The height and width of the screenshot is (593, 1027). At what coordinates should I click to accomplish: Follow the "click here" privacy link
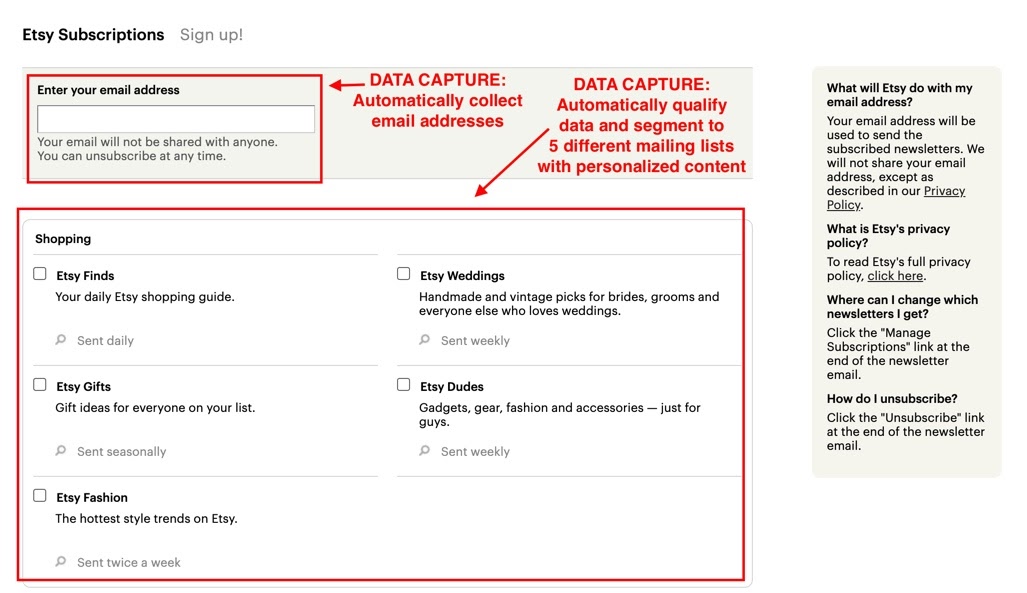click(895, 276)
